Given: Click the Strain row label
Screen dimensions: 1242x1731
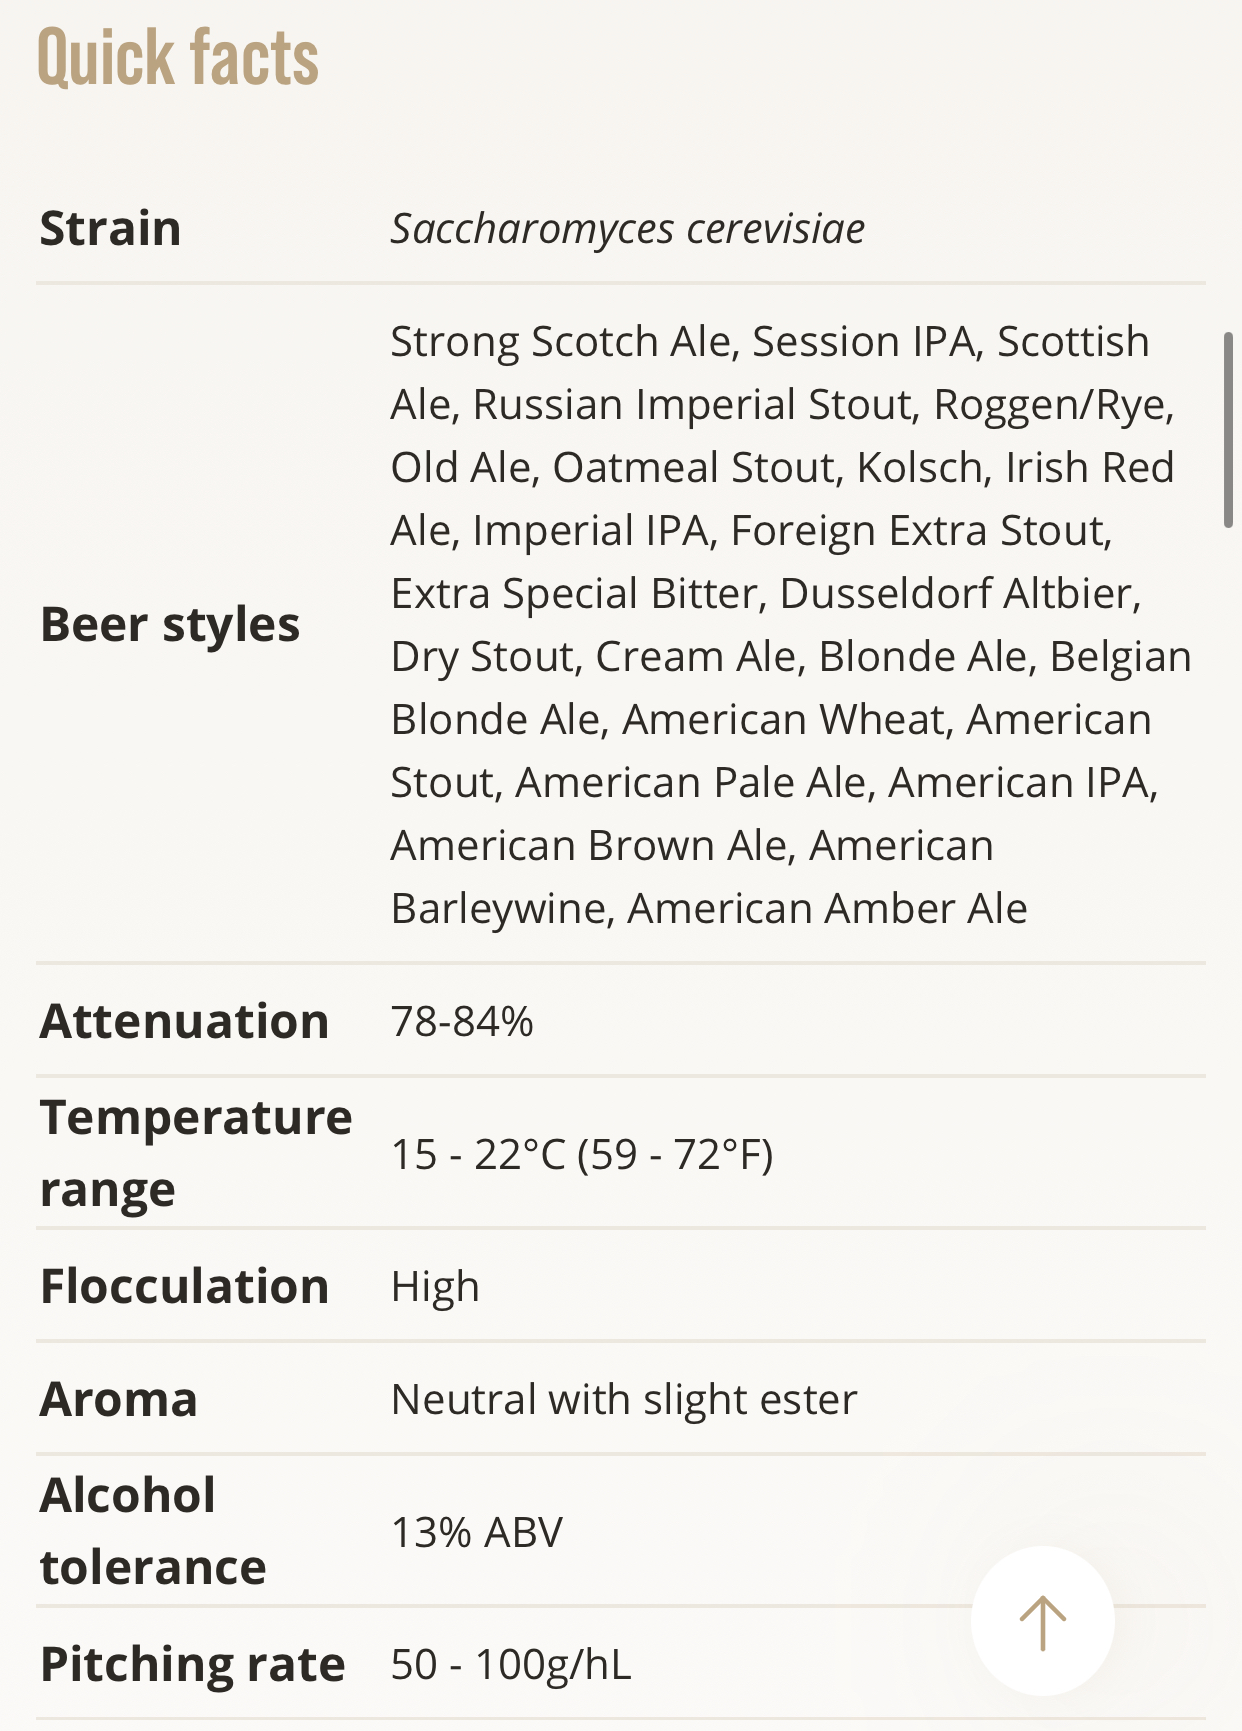Looking at the screenshot, I should coord(110,228).
